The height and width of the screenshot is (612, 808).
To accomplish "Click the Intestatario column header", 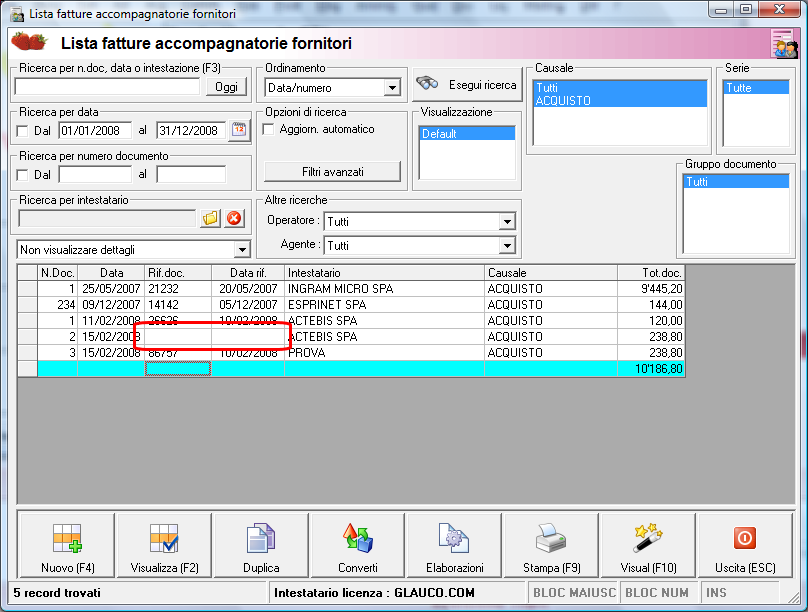I will pyautogui.click(x=384, y=273).
